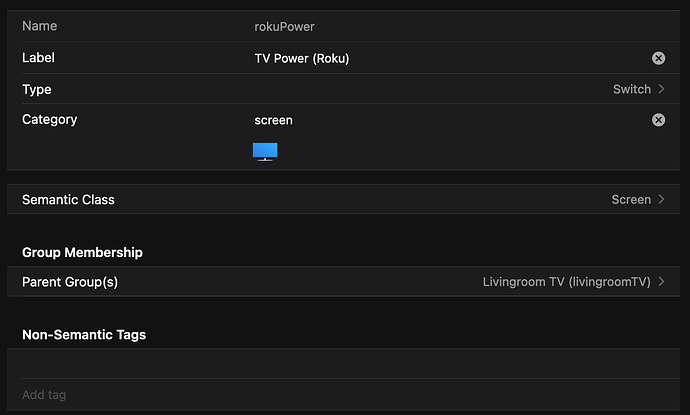Click the blue screen category icon preview

[265, 152]
